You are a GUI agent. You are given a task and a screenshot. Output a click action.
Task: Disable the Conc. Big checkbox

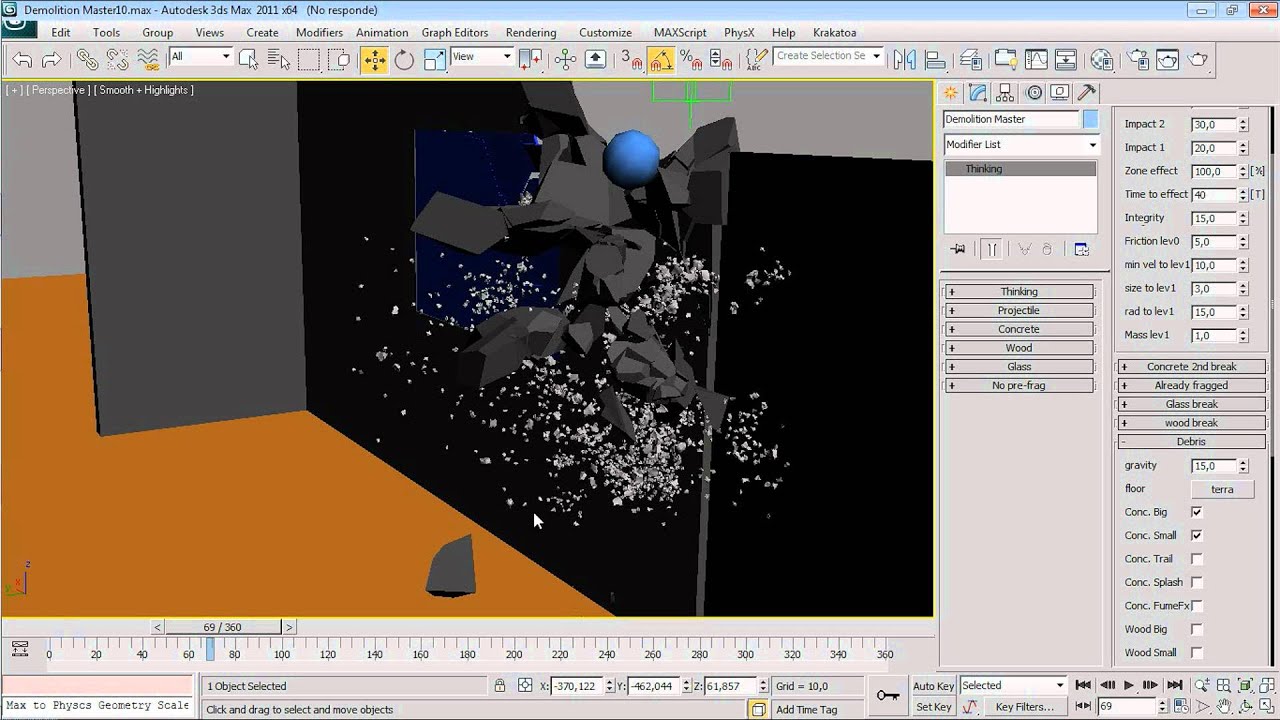point(1196,512)
